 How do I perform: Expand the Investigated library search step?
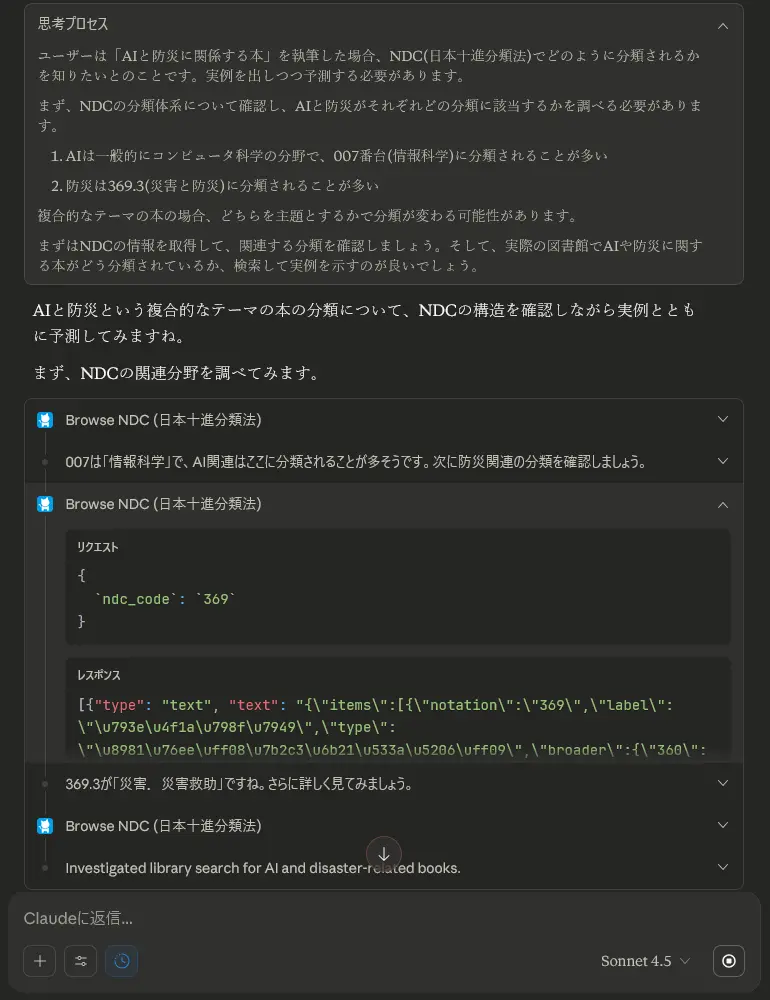[723, 867]
